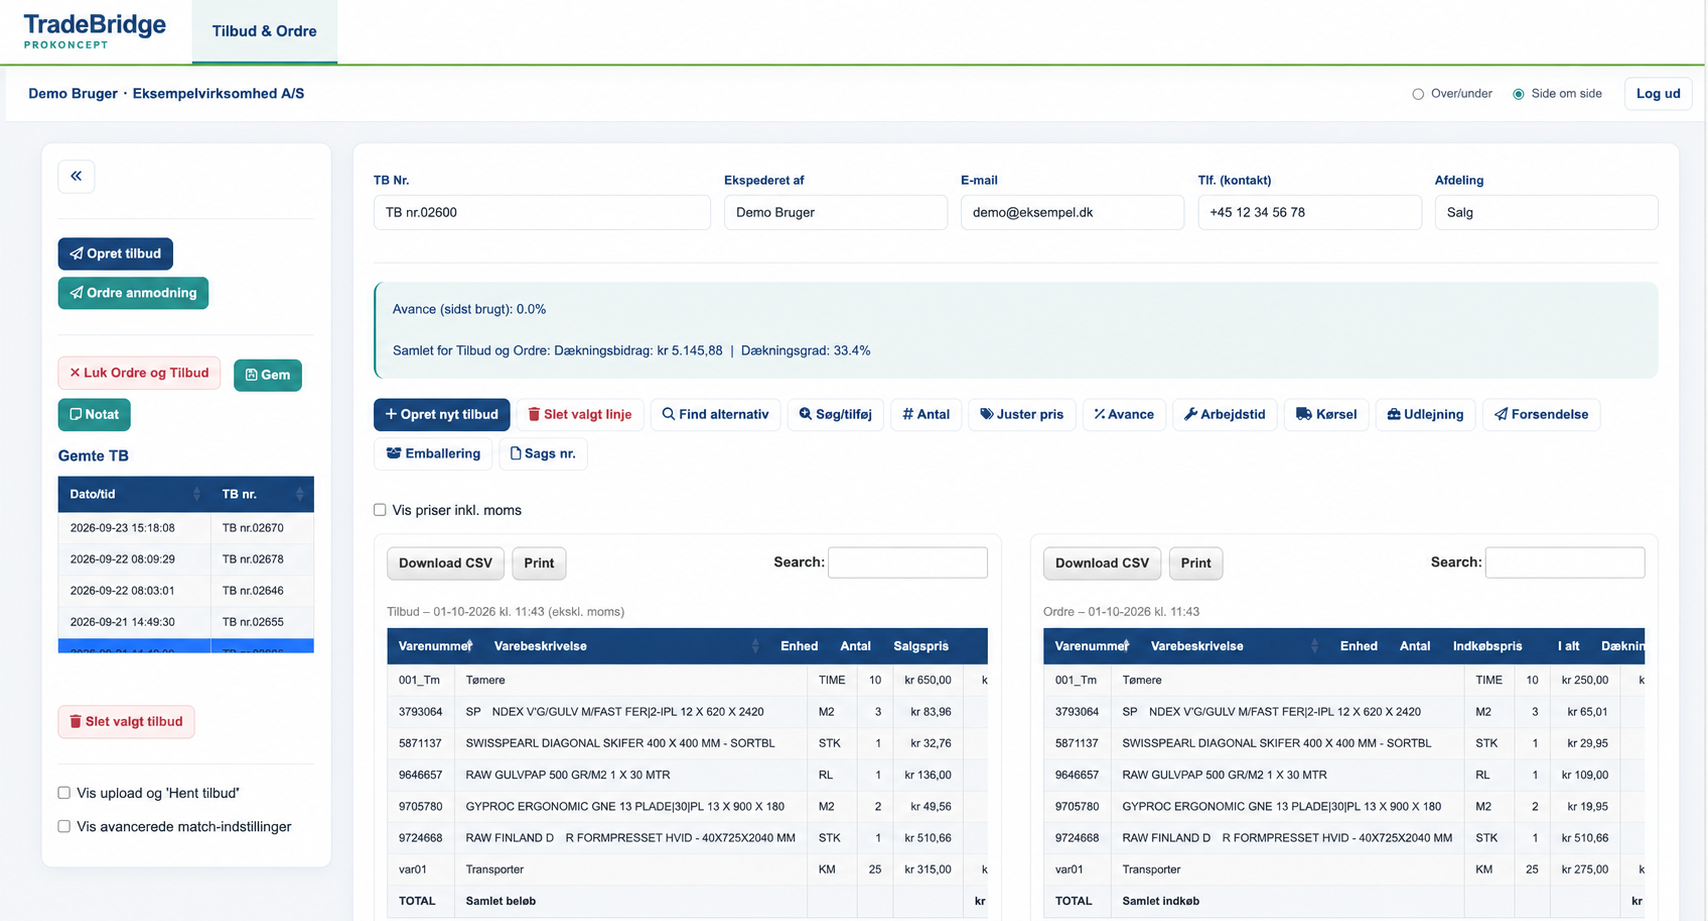Send an Ordre anmodning
The height and width of the screenshot is (921, 1708).
(133, 293)
